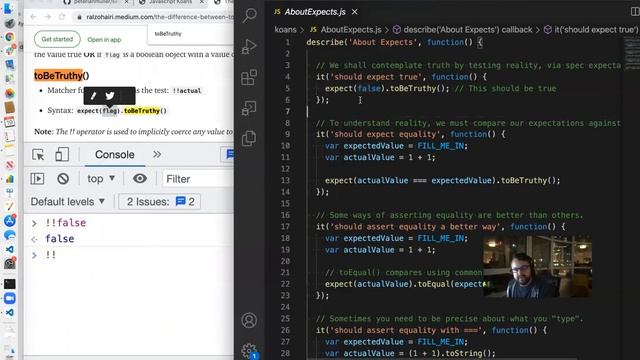This screenshot has height=360, width=640.
Task: Click the false console output line
Action: tap(60, 239)
